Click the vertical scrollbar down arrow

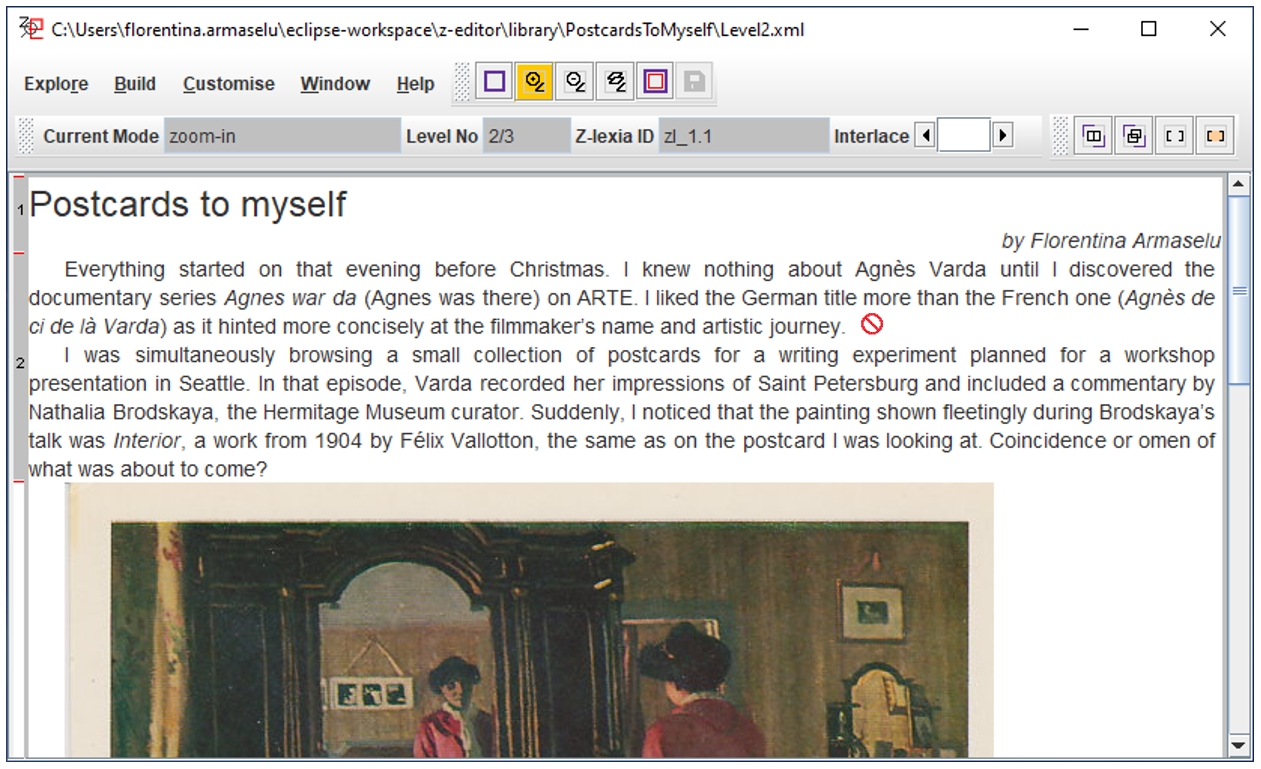[1238, 745]
